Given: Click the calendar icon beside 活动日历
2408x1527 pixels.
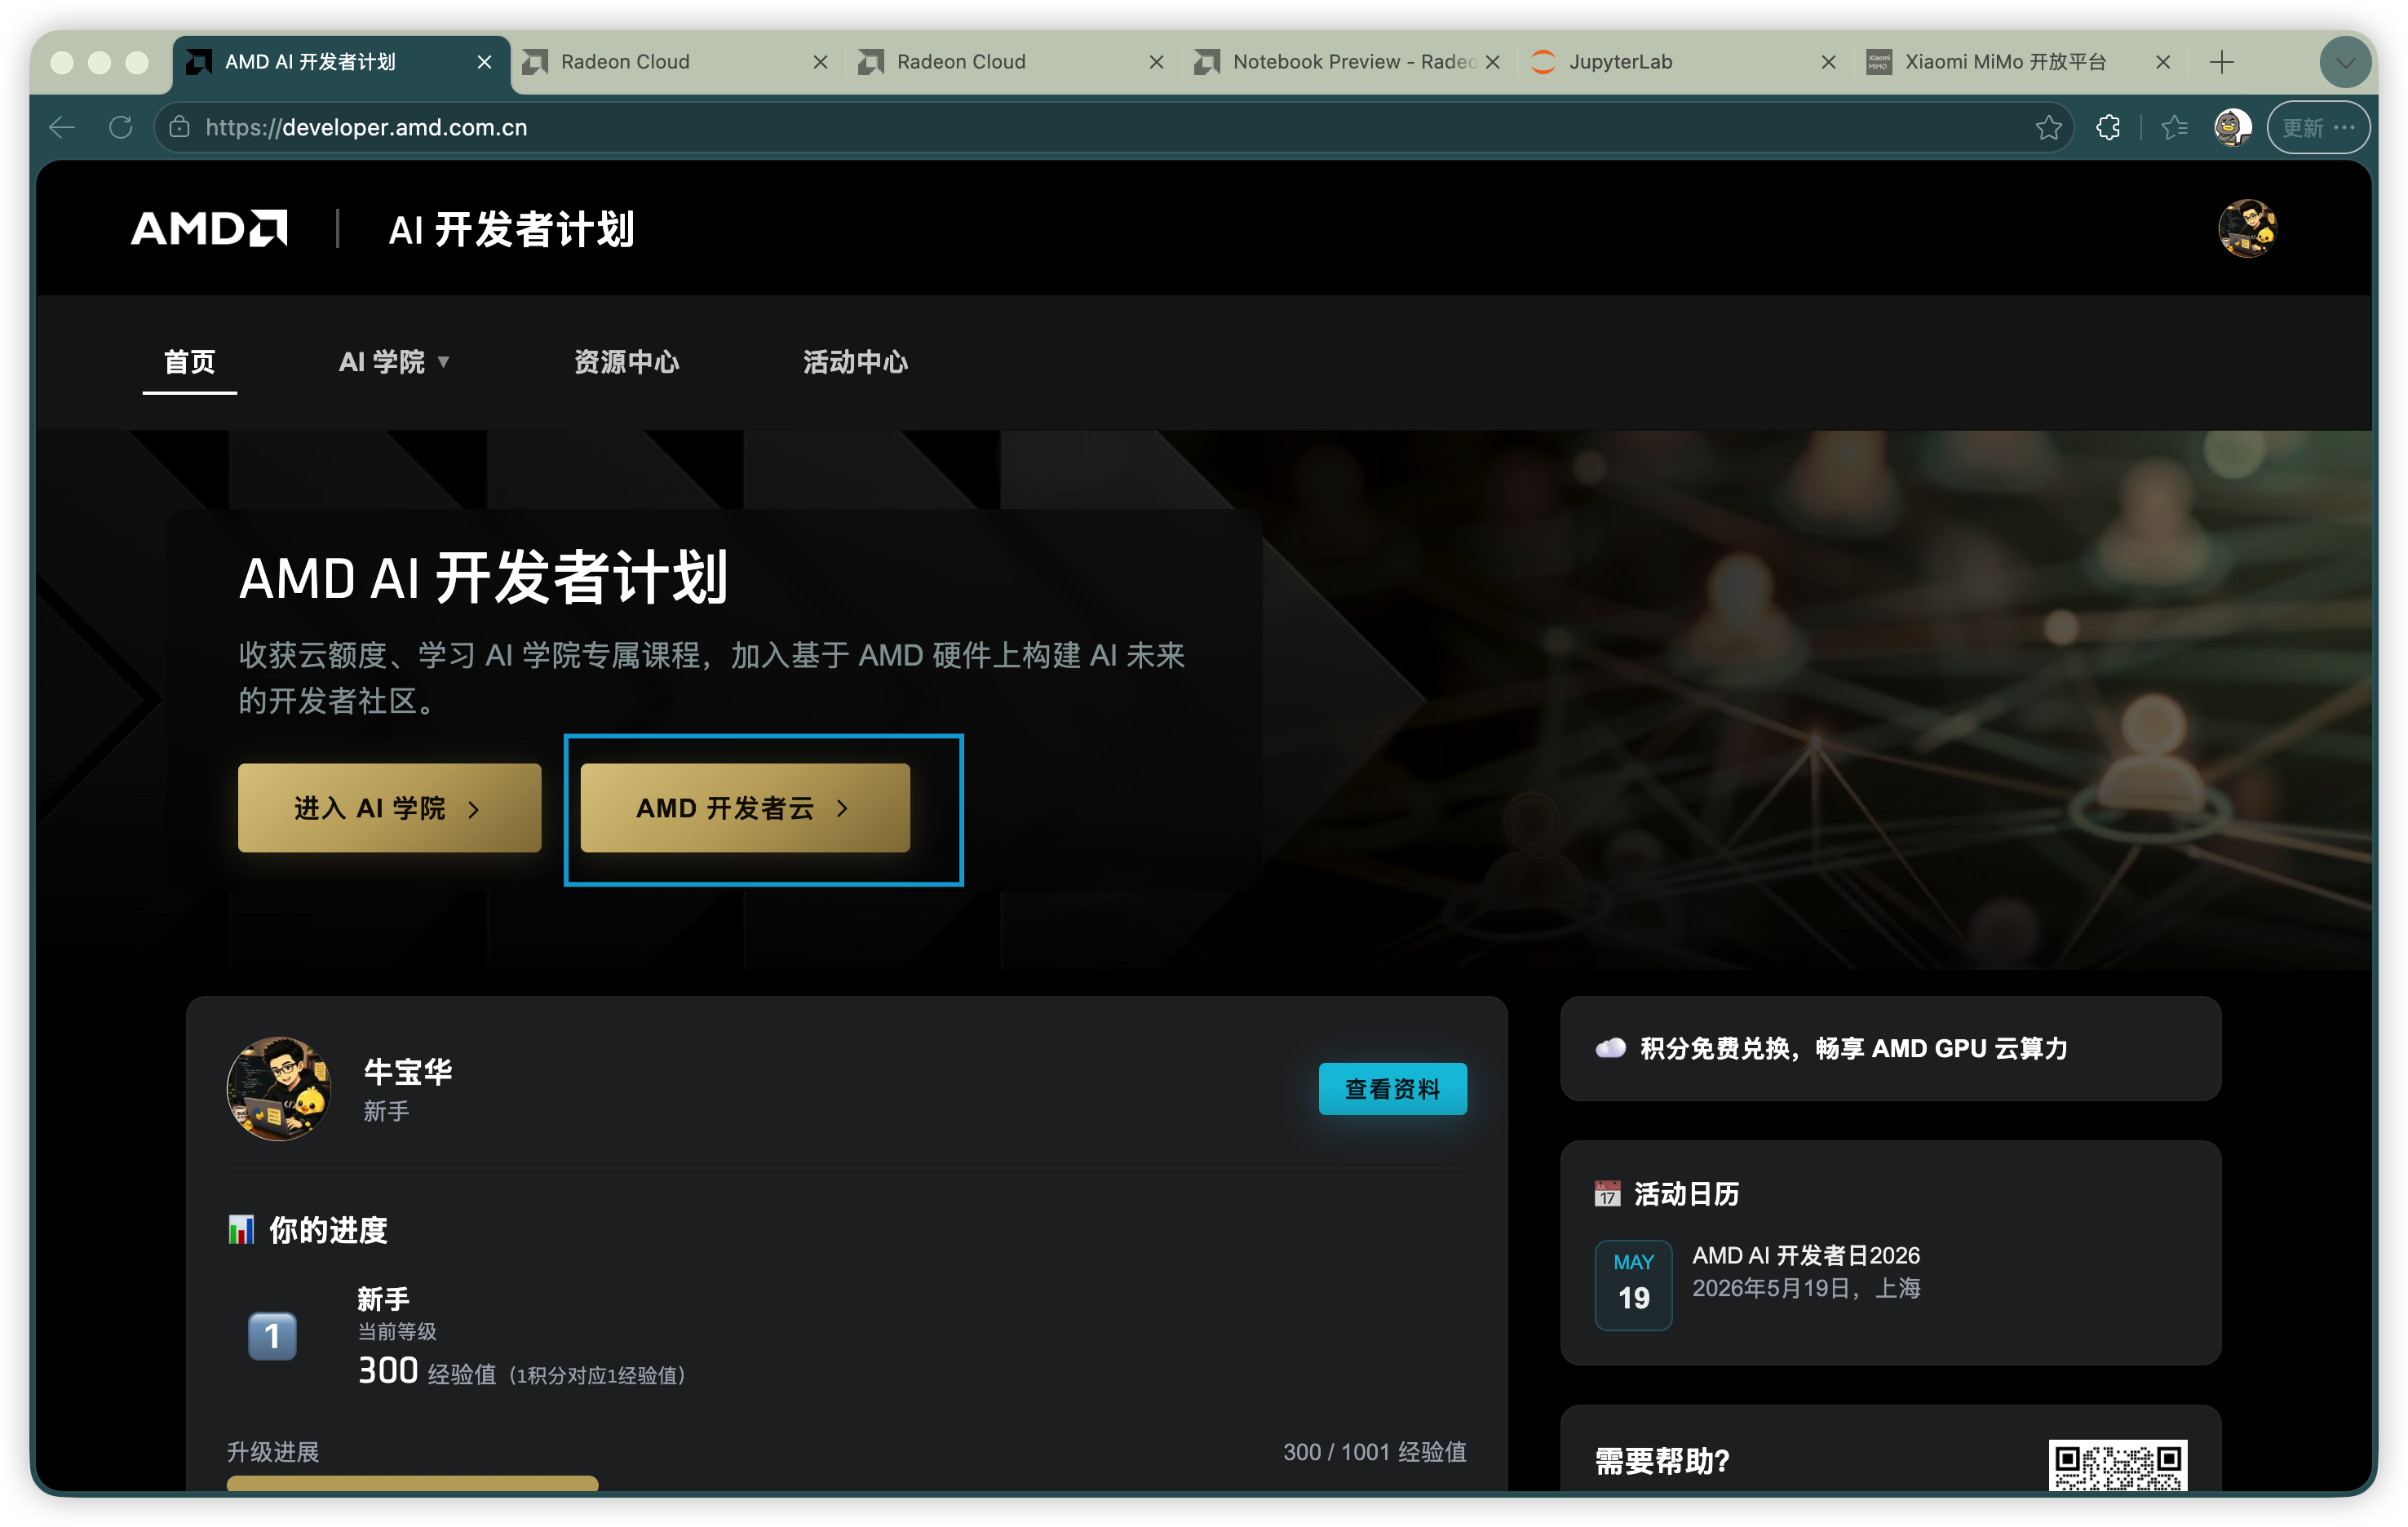Looking at the screenshot, I should pyautogui.click(x=1607, y=1193).
